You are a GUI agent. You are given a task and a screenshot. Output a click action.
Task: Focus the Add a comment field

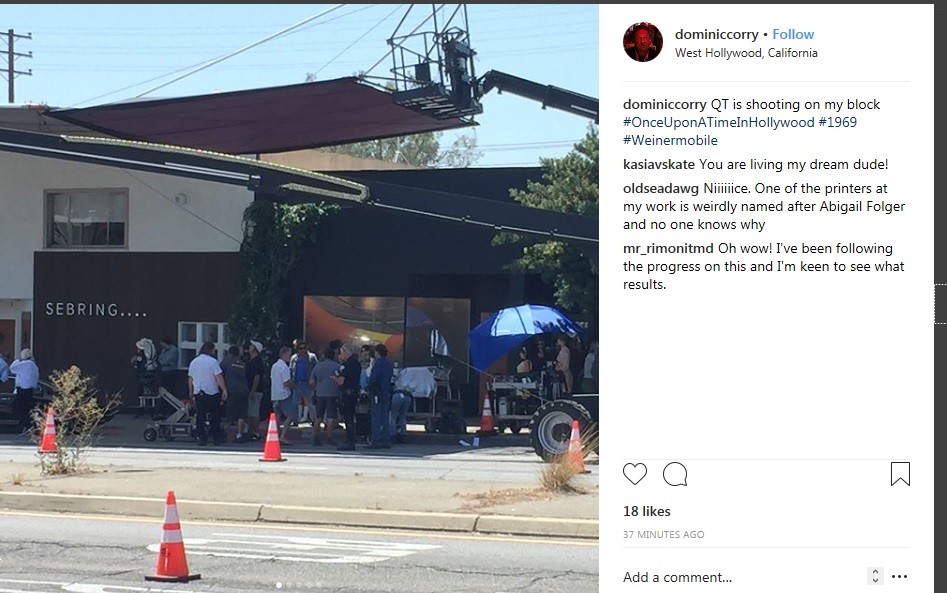(x=743, y=577)
